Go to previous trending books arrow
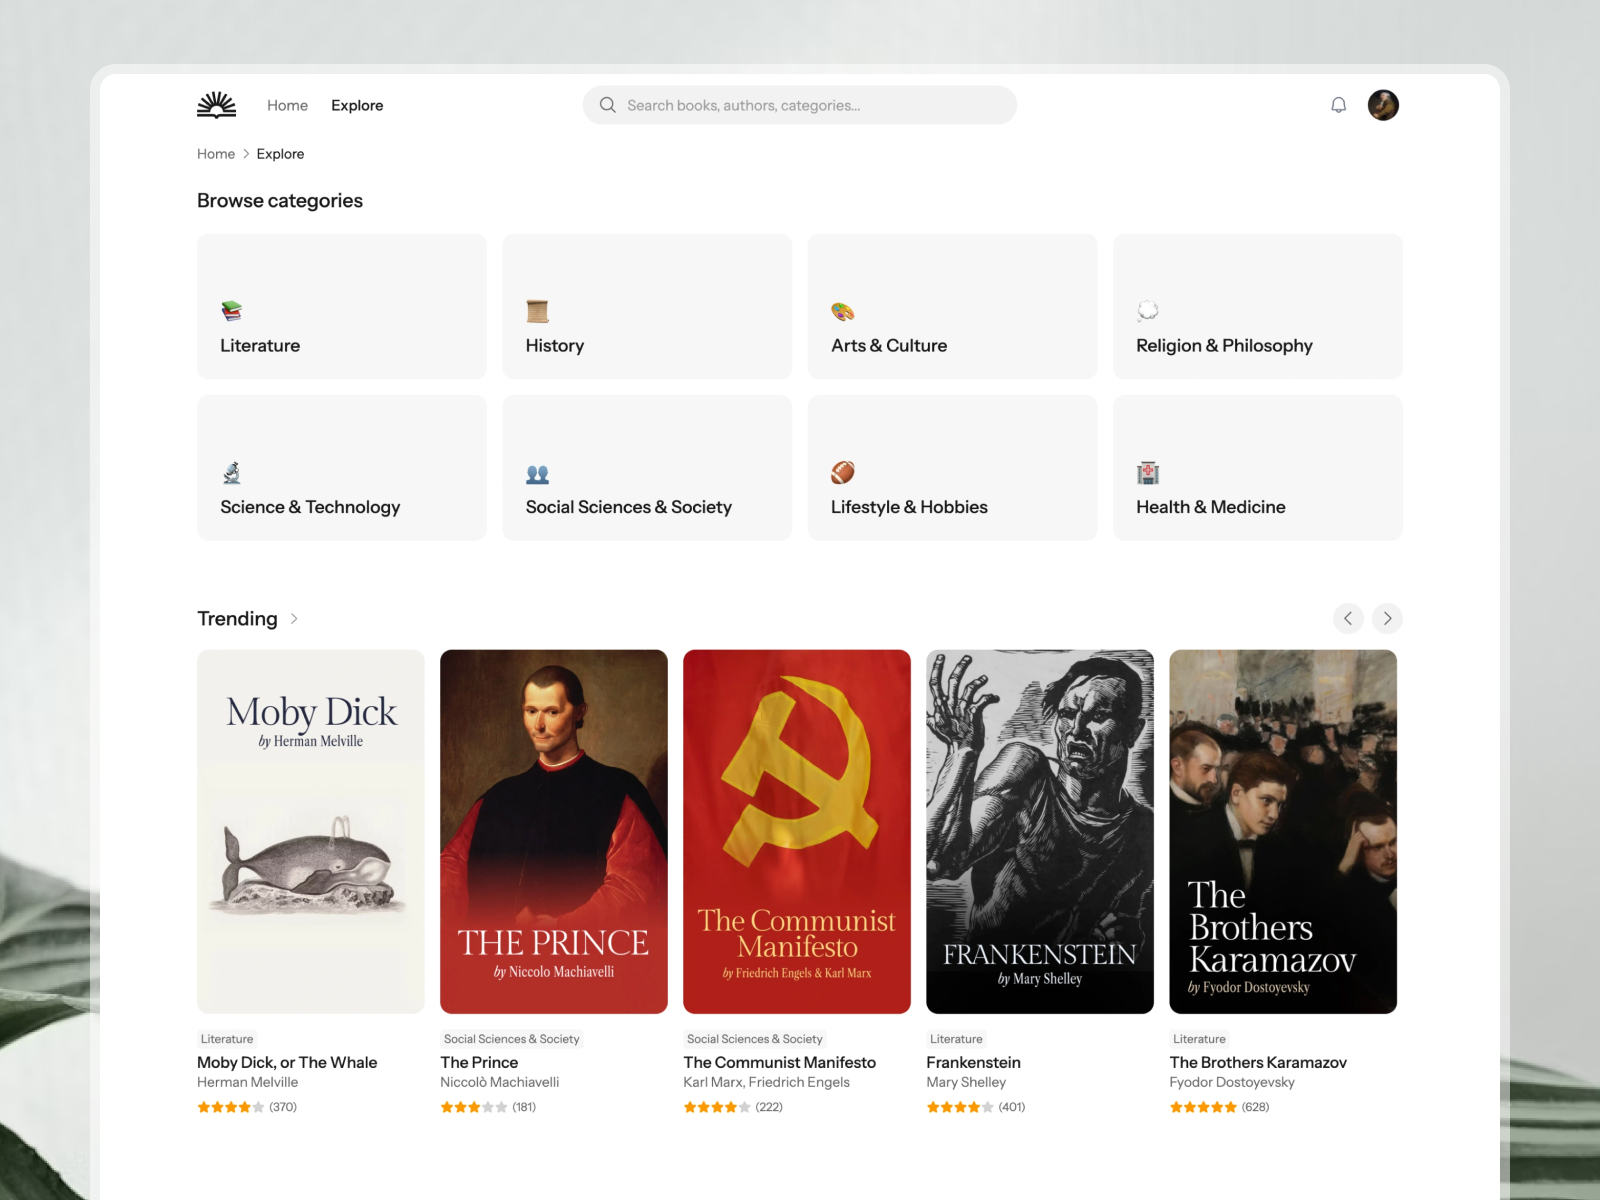Screen dimensions: 1600x1200 (x=1348, y=618)
